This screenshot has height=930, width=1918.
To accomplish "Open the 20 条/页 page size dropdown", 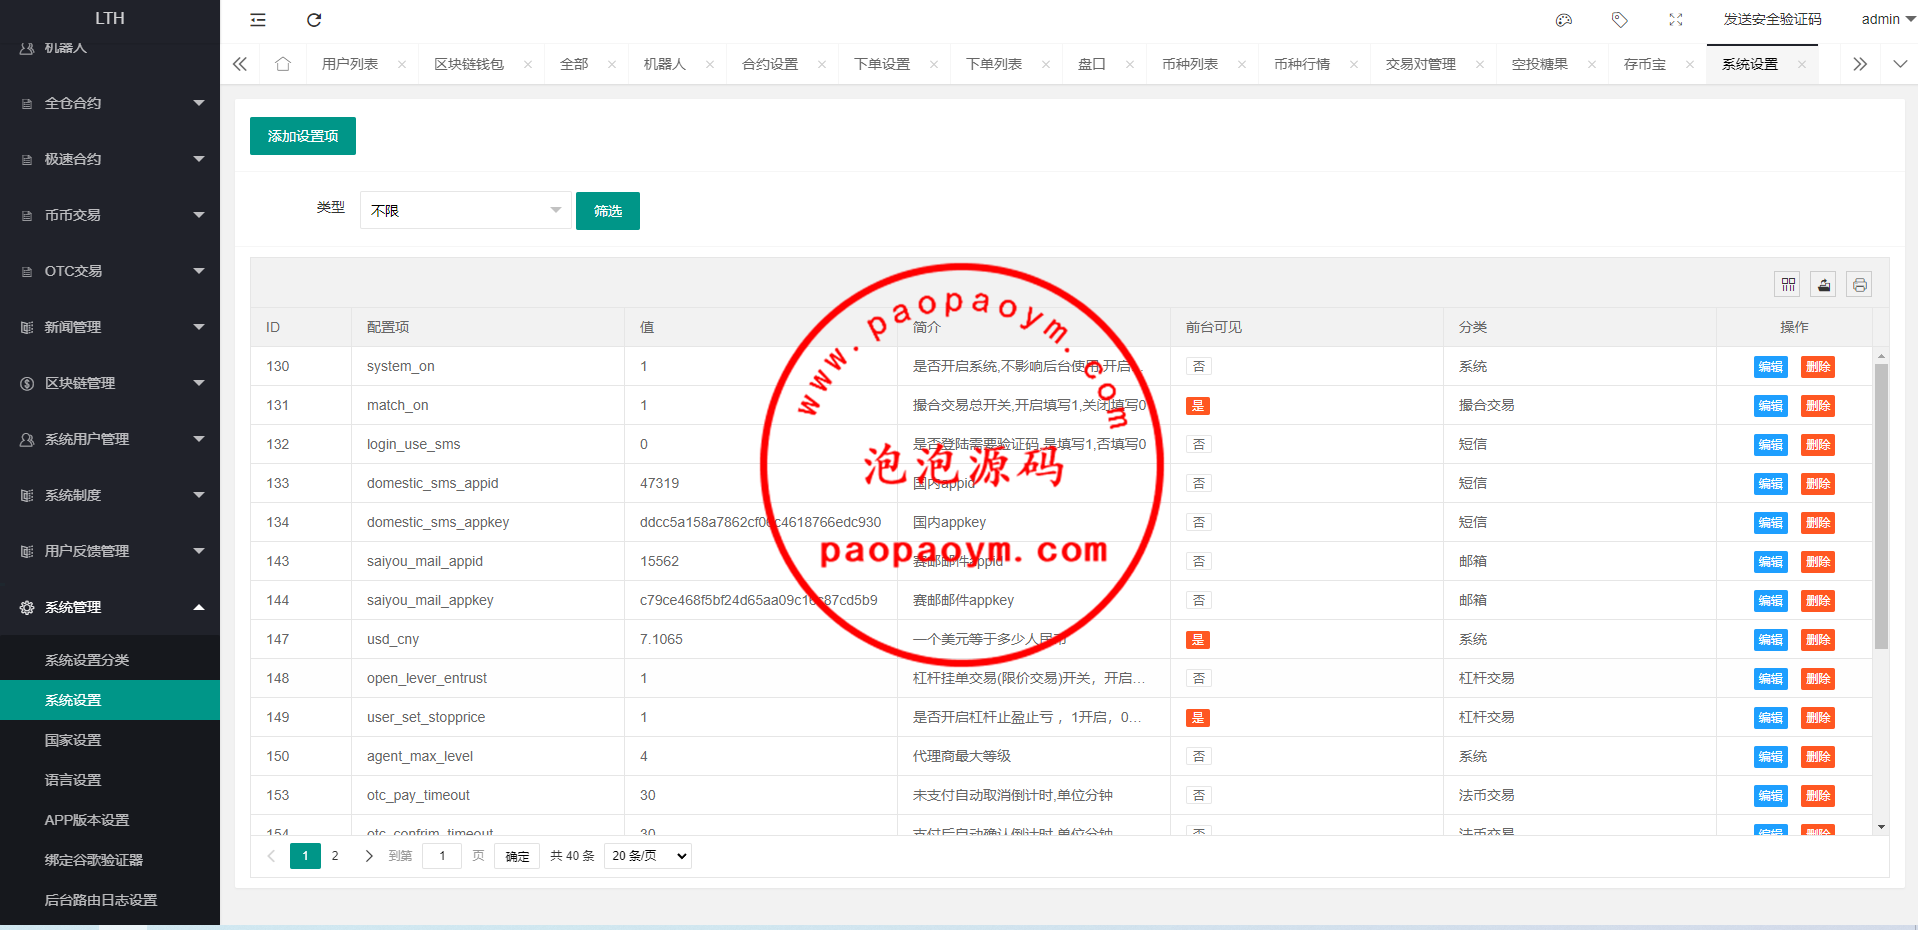I will [x=648, y=856].
